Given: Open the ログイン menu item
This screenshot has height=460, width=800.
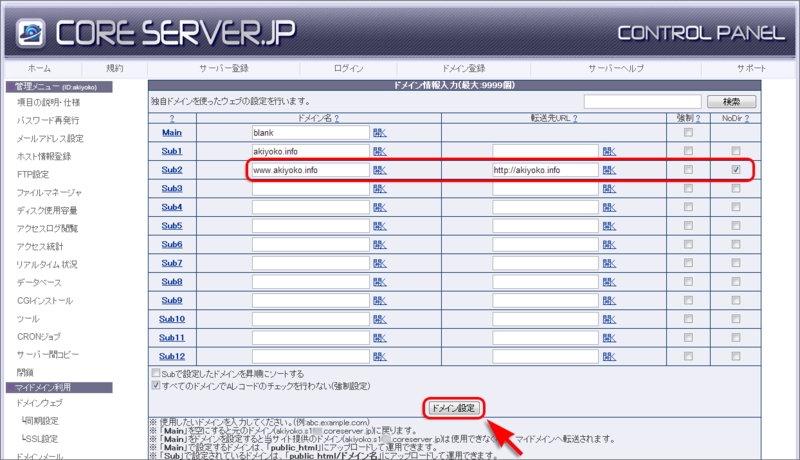Looking at the screenshot, I should (x=348, y=68).
